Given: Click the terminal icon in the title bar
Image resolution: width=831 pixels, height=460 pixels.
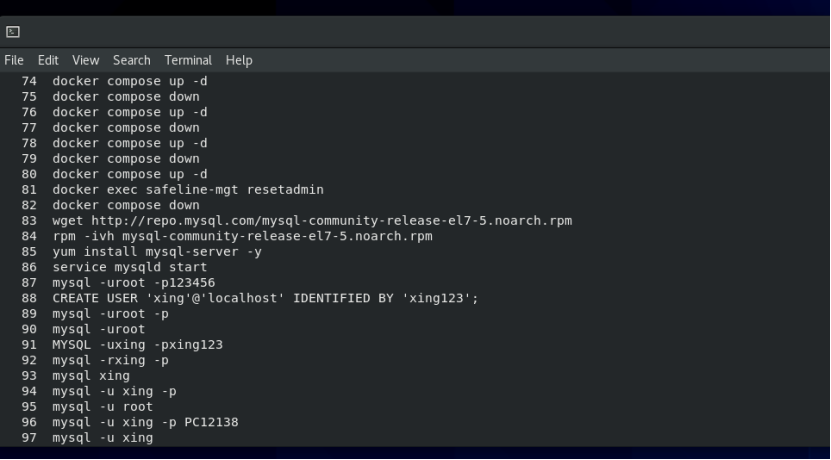Looking at the screenshot, I should [13, 31].
